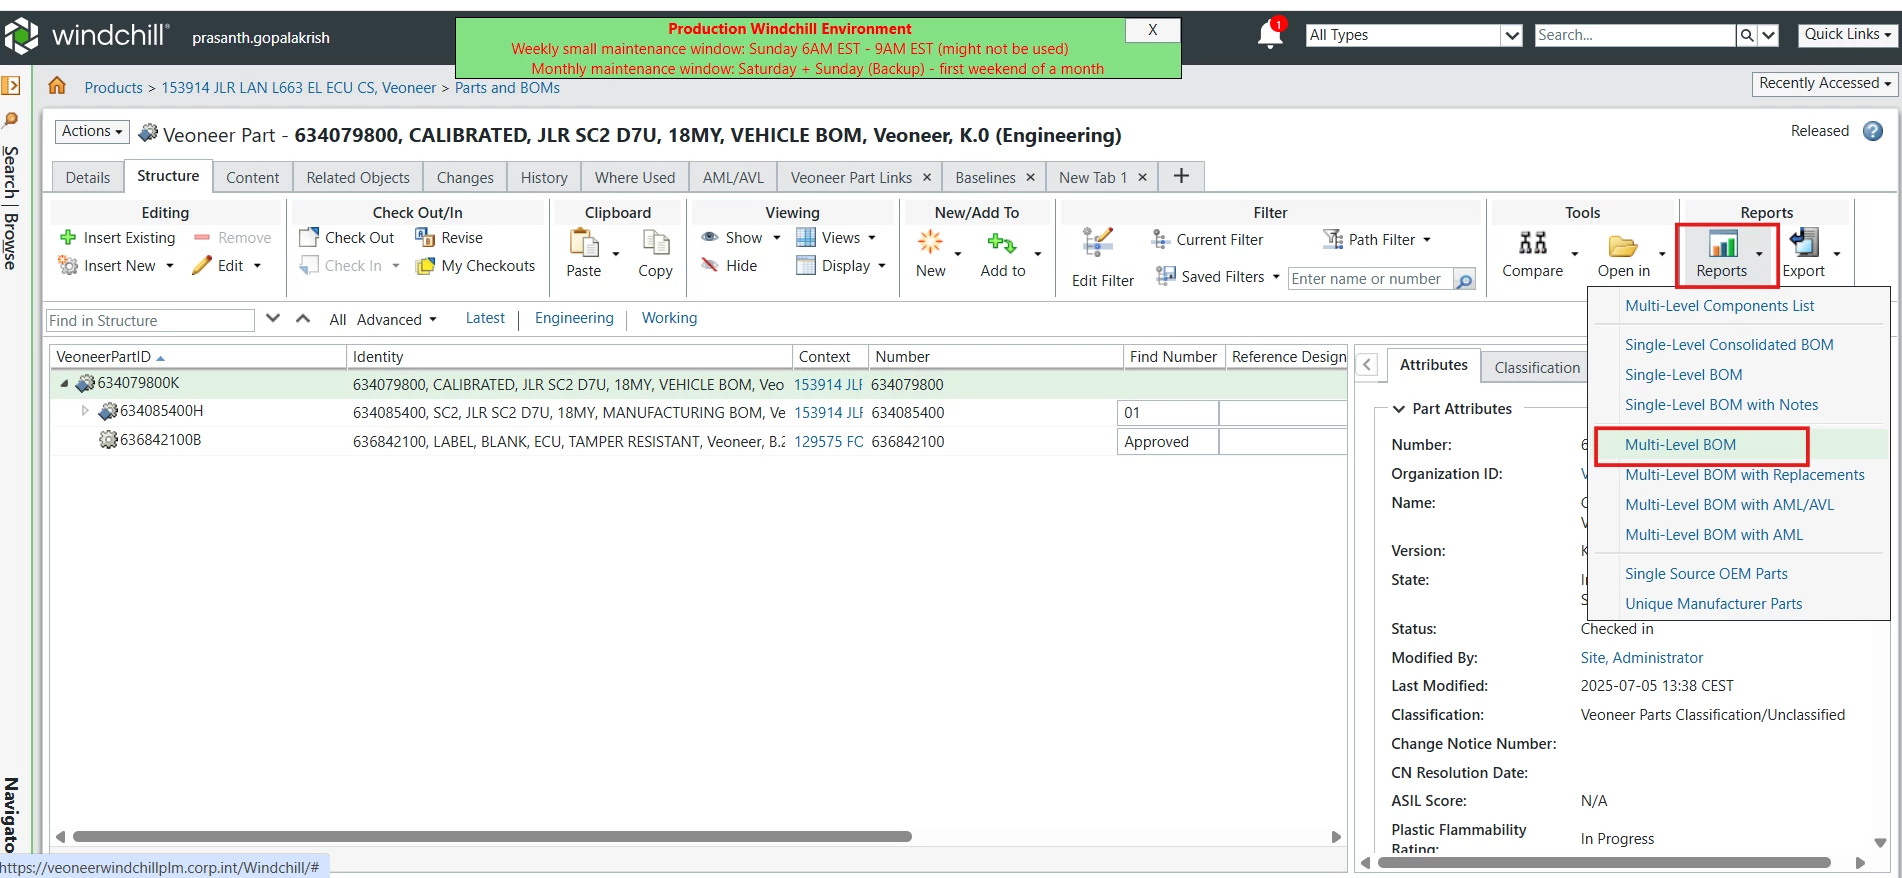Screen dimensions: 1902x878
Task: Click the Working filter link
Action: (x=669, y=318)
